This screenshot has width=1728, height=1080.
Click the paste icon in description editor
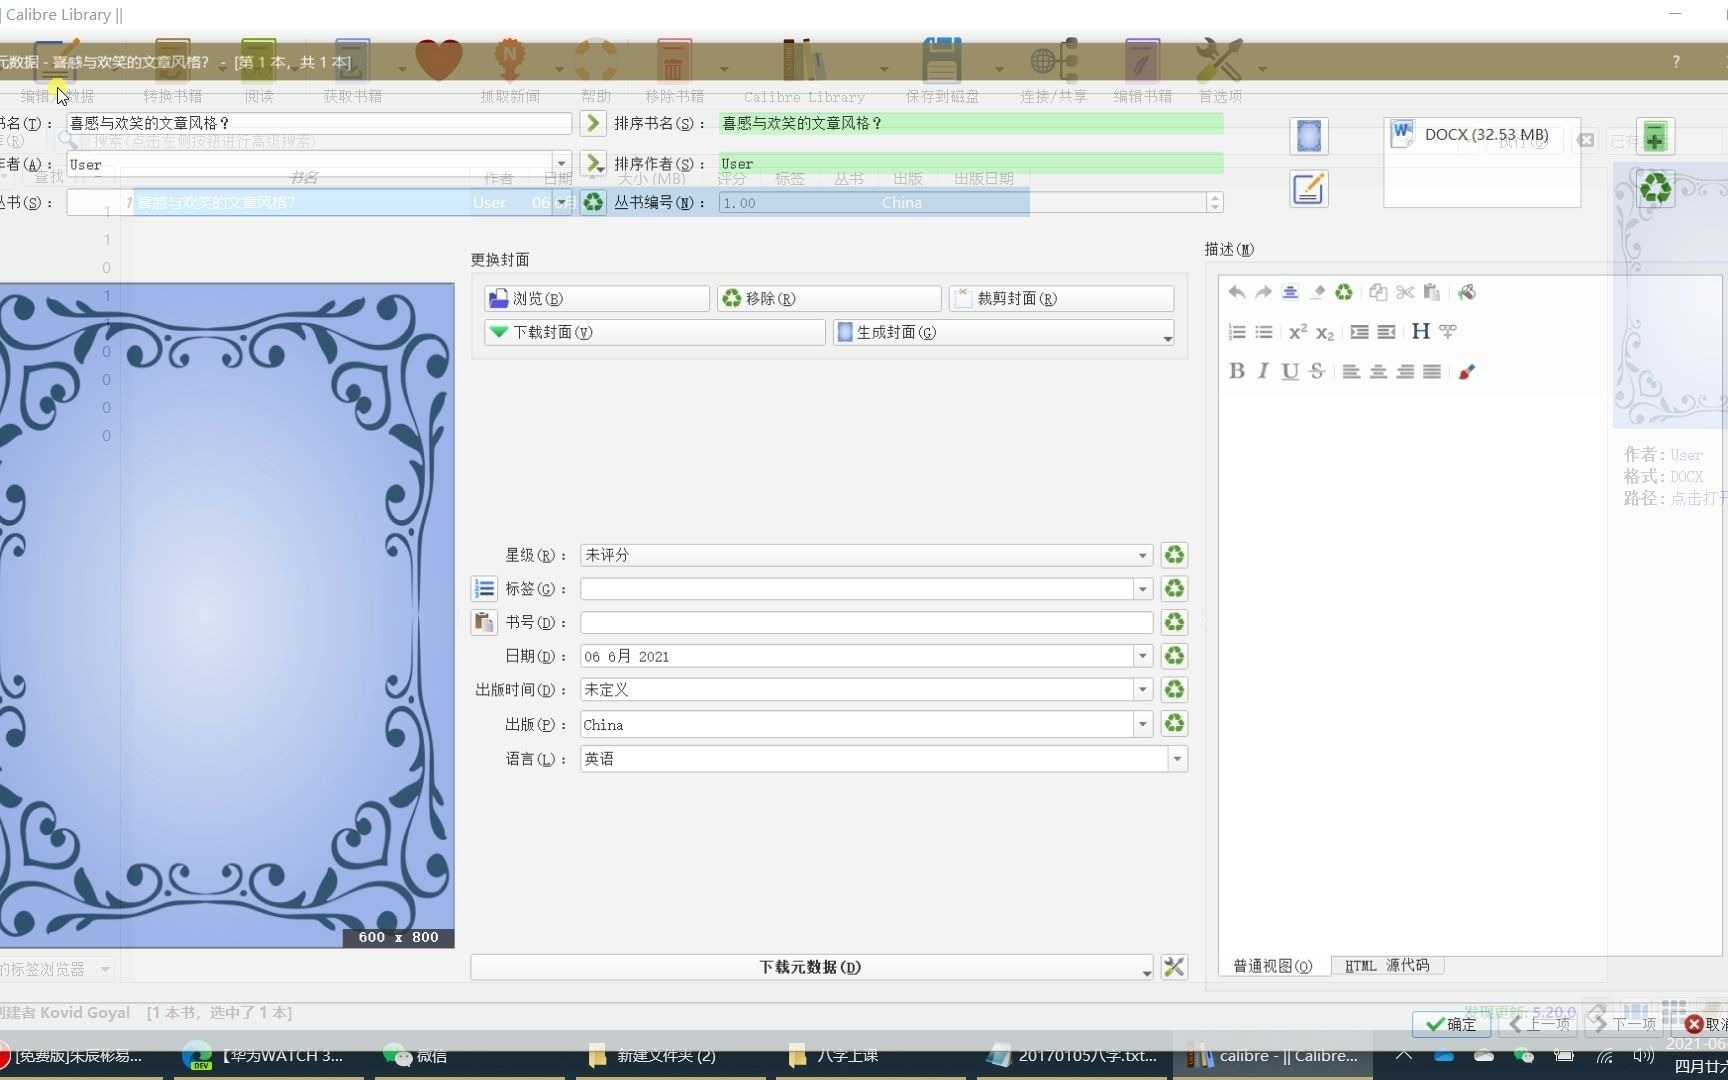pyautogui.click(x=1432, y=292)
